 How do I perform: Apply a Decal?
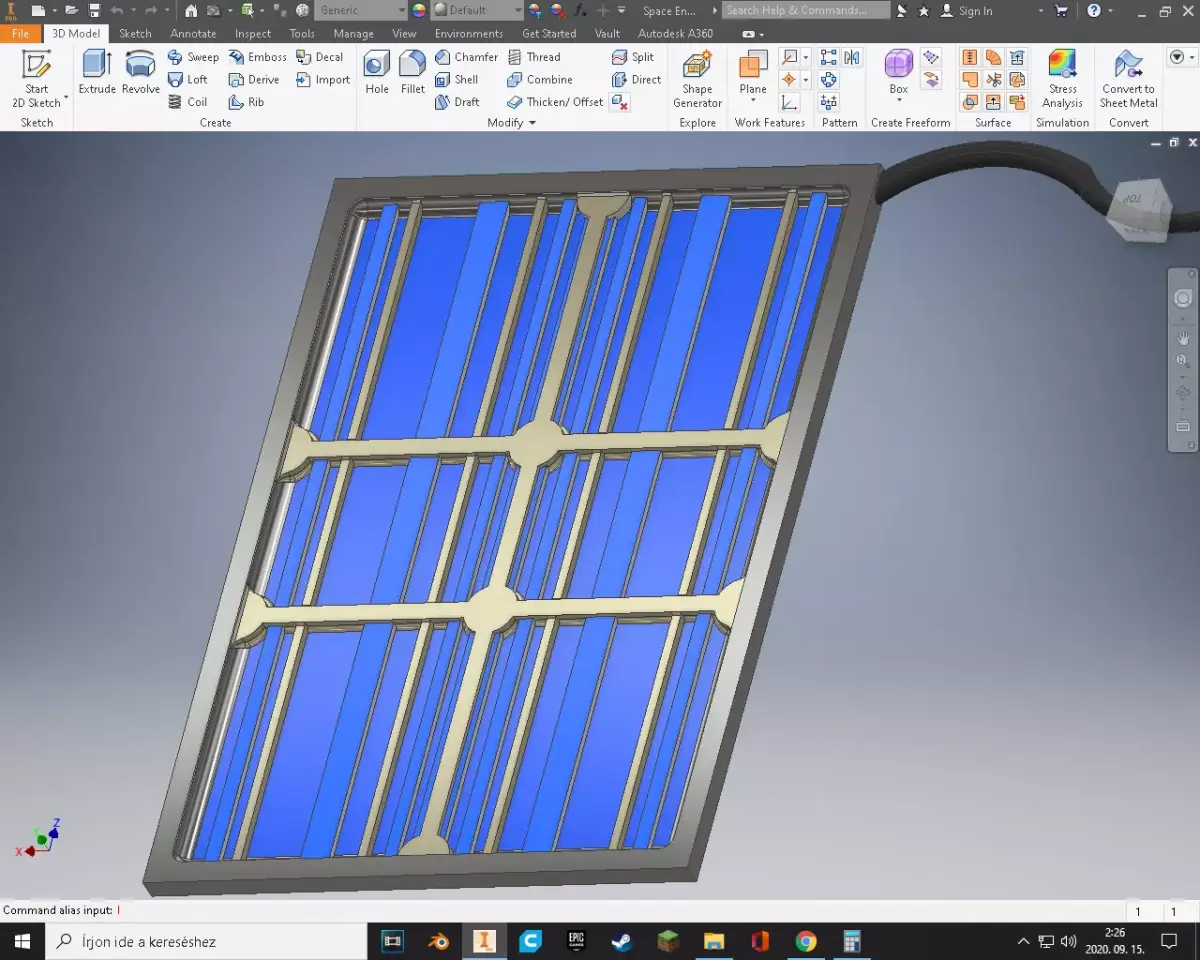tap(319, 57)
